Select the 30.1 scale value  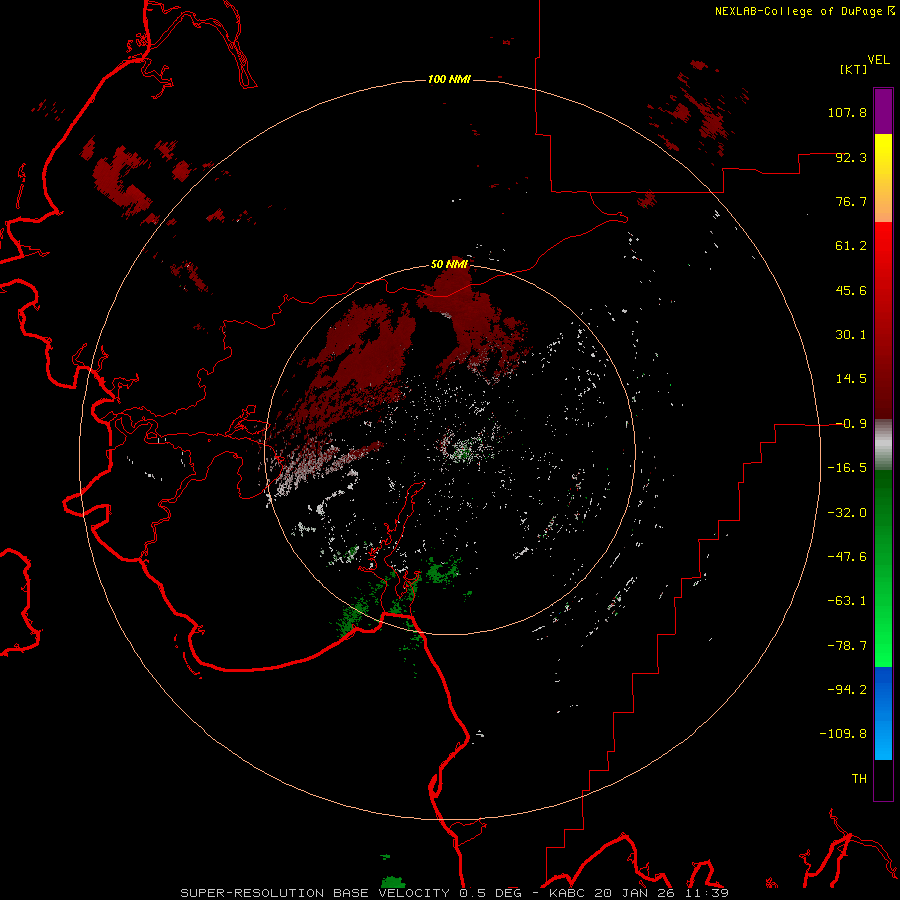click(851, 335)
